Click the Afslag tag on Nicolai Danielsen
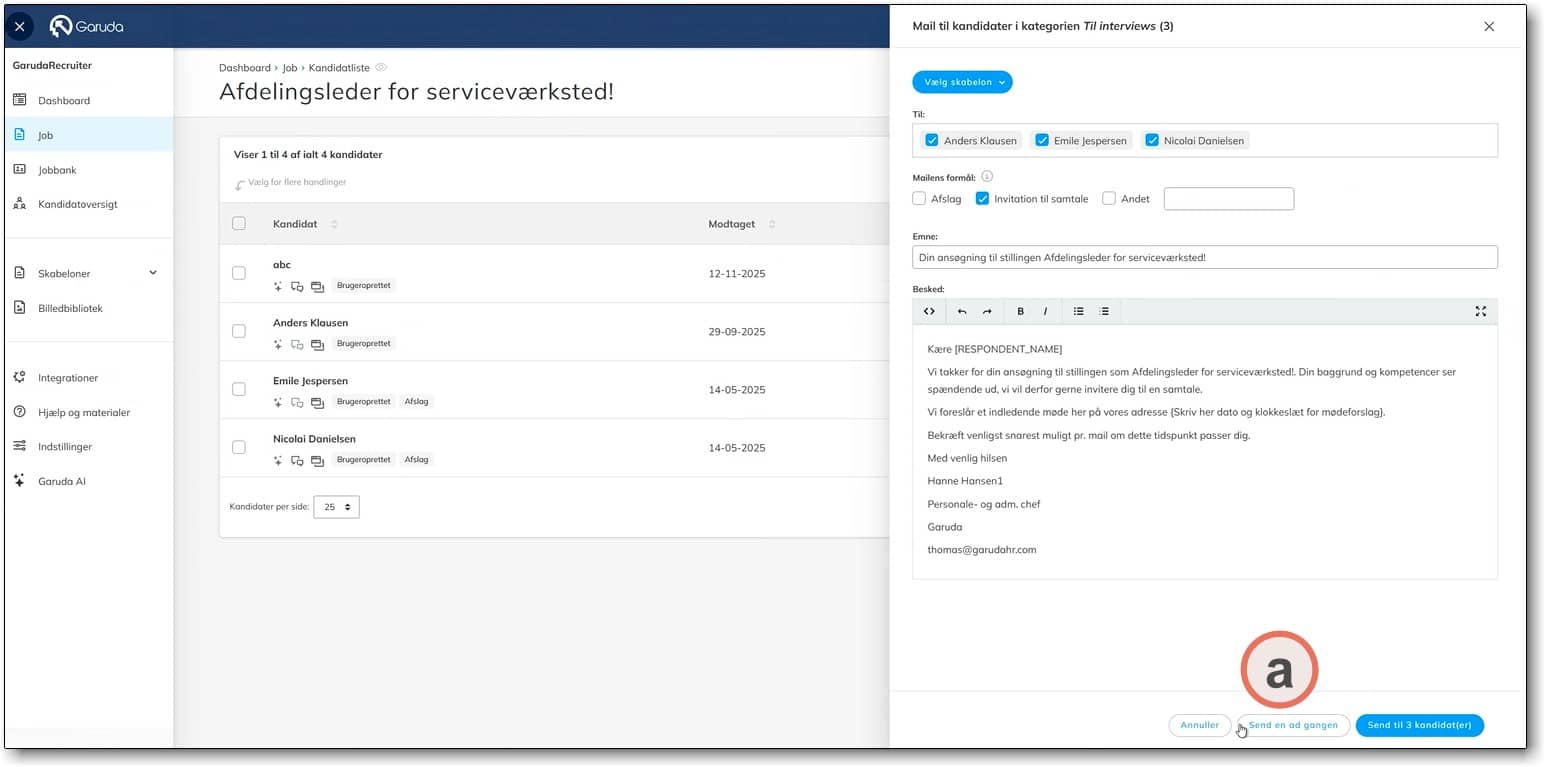The image size is (1545, 767). tap(416, 460)
